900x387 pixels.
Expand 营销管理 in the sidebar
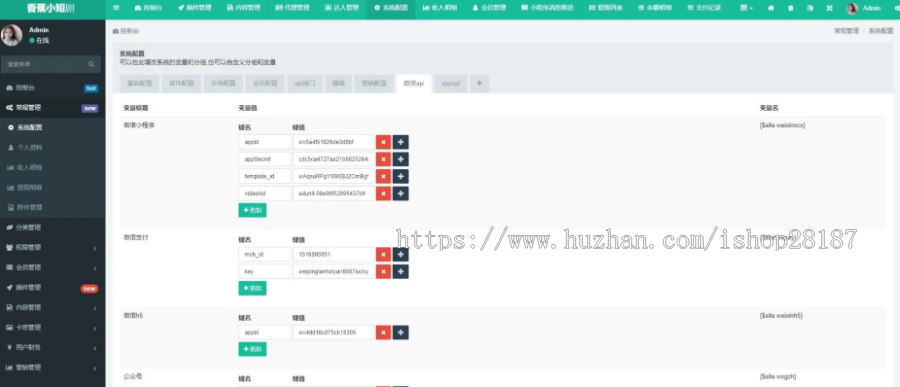tap(52, 367)
